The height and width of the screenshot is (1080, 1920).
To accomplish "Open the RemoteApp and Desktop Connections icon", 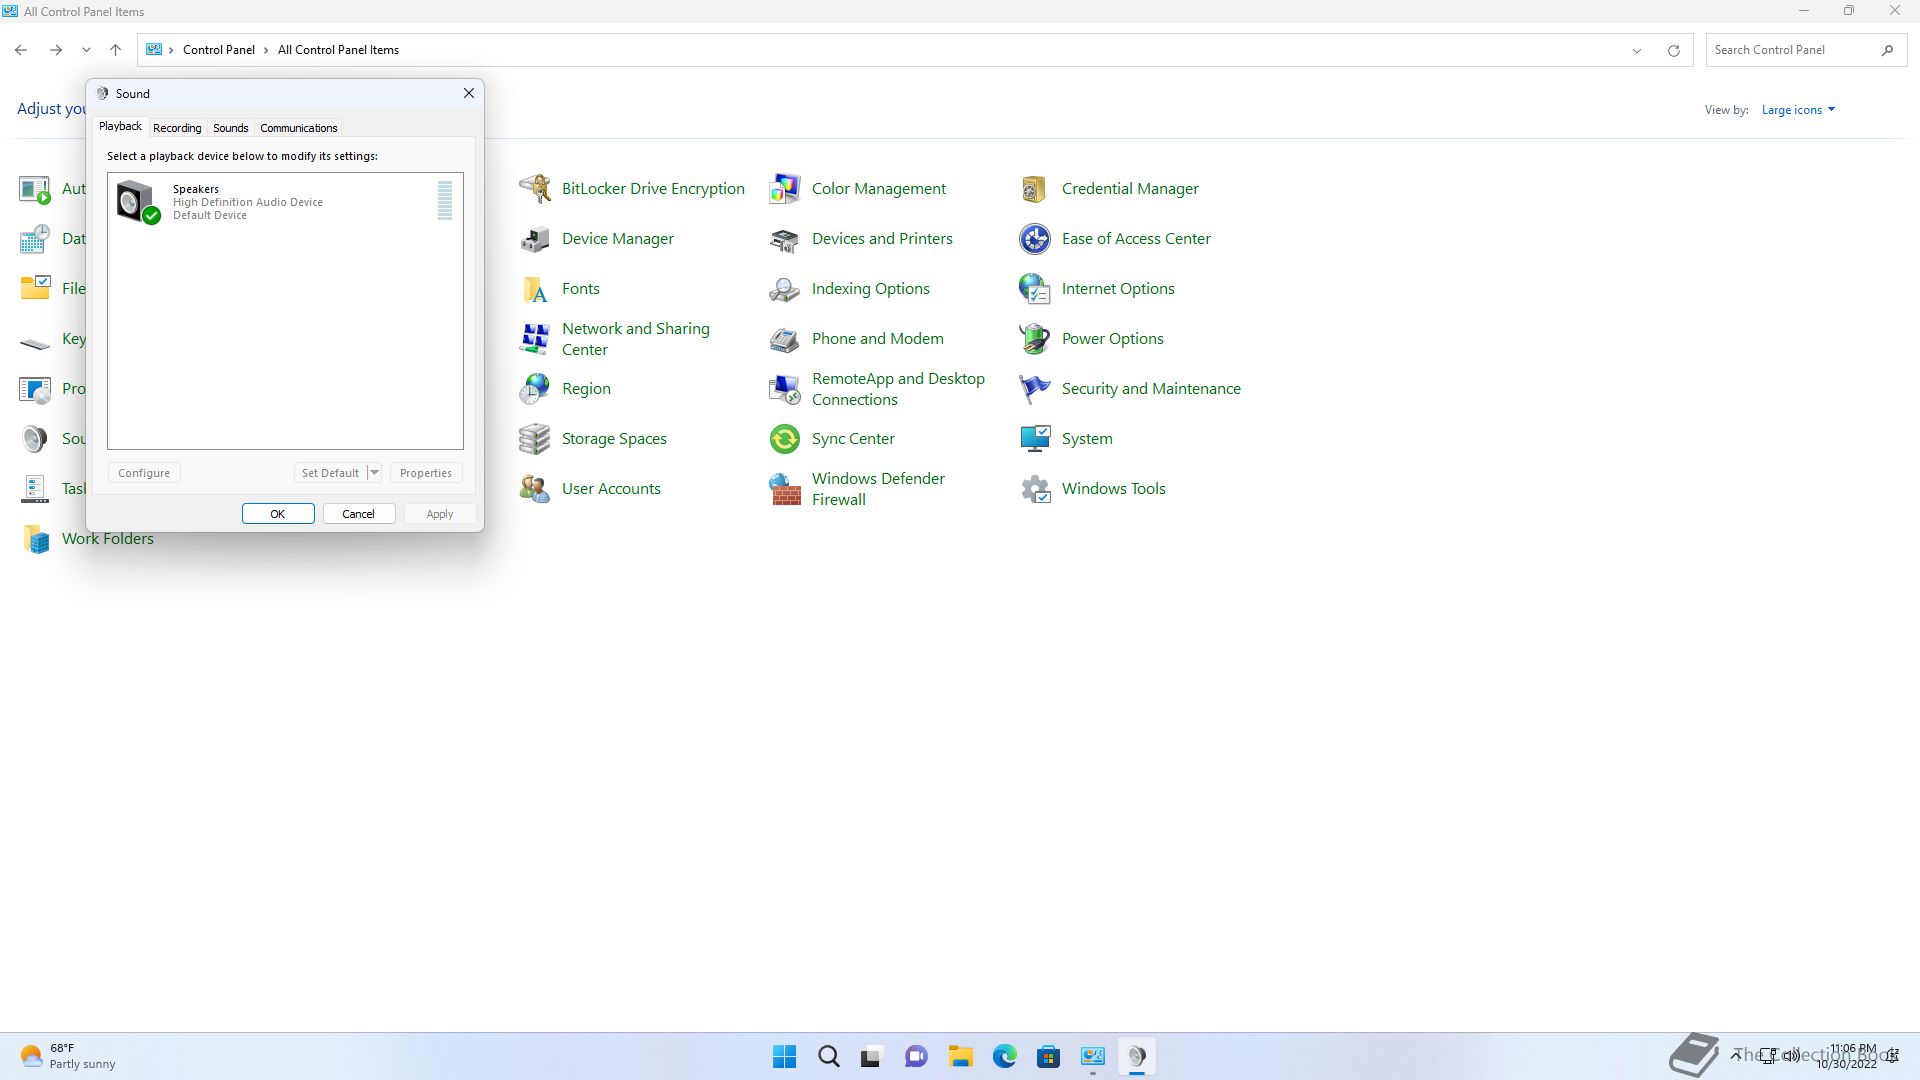I will 785,388.
